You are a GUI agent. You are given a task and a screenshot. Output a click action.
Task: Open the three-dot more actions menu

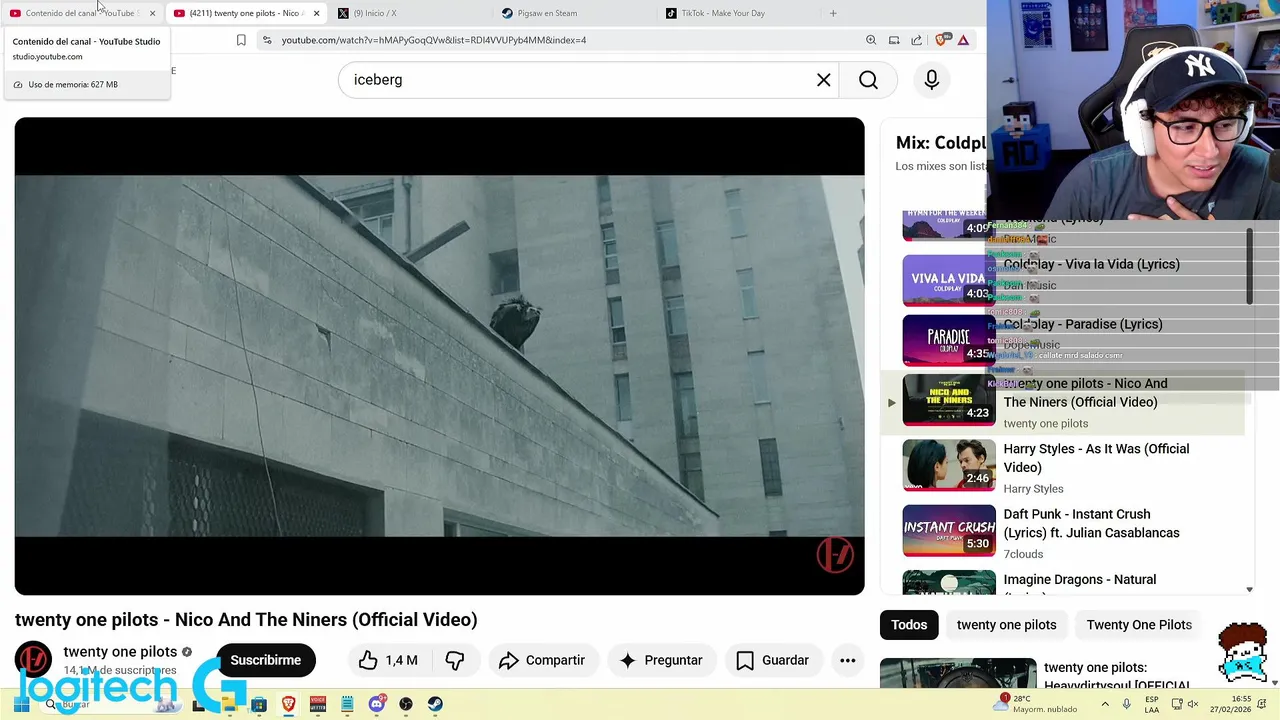coord(847,660)
